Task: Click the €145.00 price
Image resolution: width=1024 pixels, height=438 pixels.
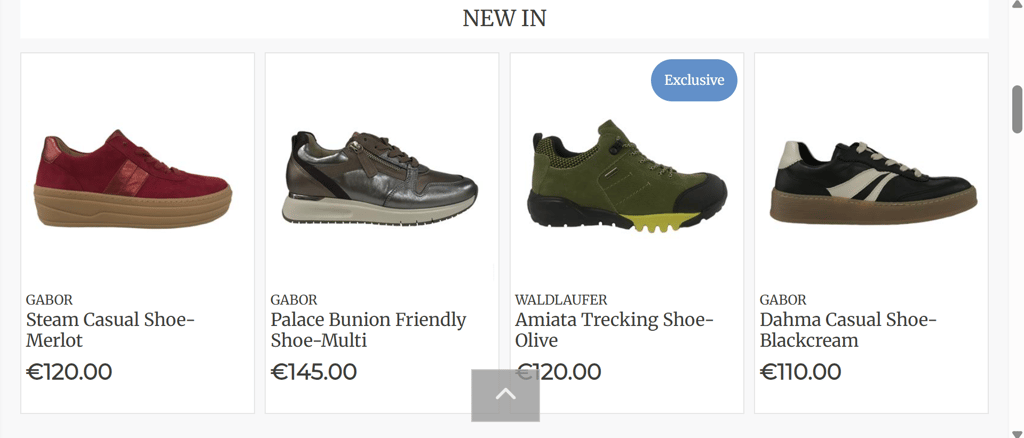Action: point(314,372)
